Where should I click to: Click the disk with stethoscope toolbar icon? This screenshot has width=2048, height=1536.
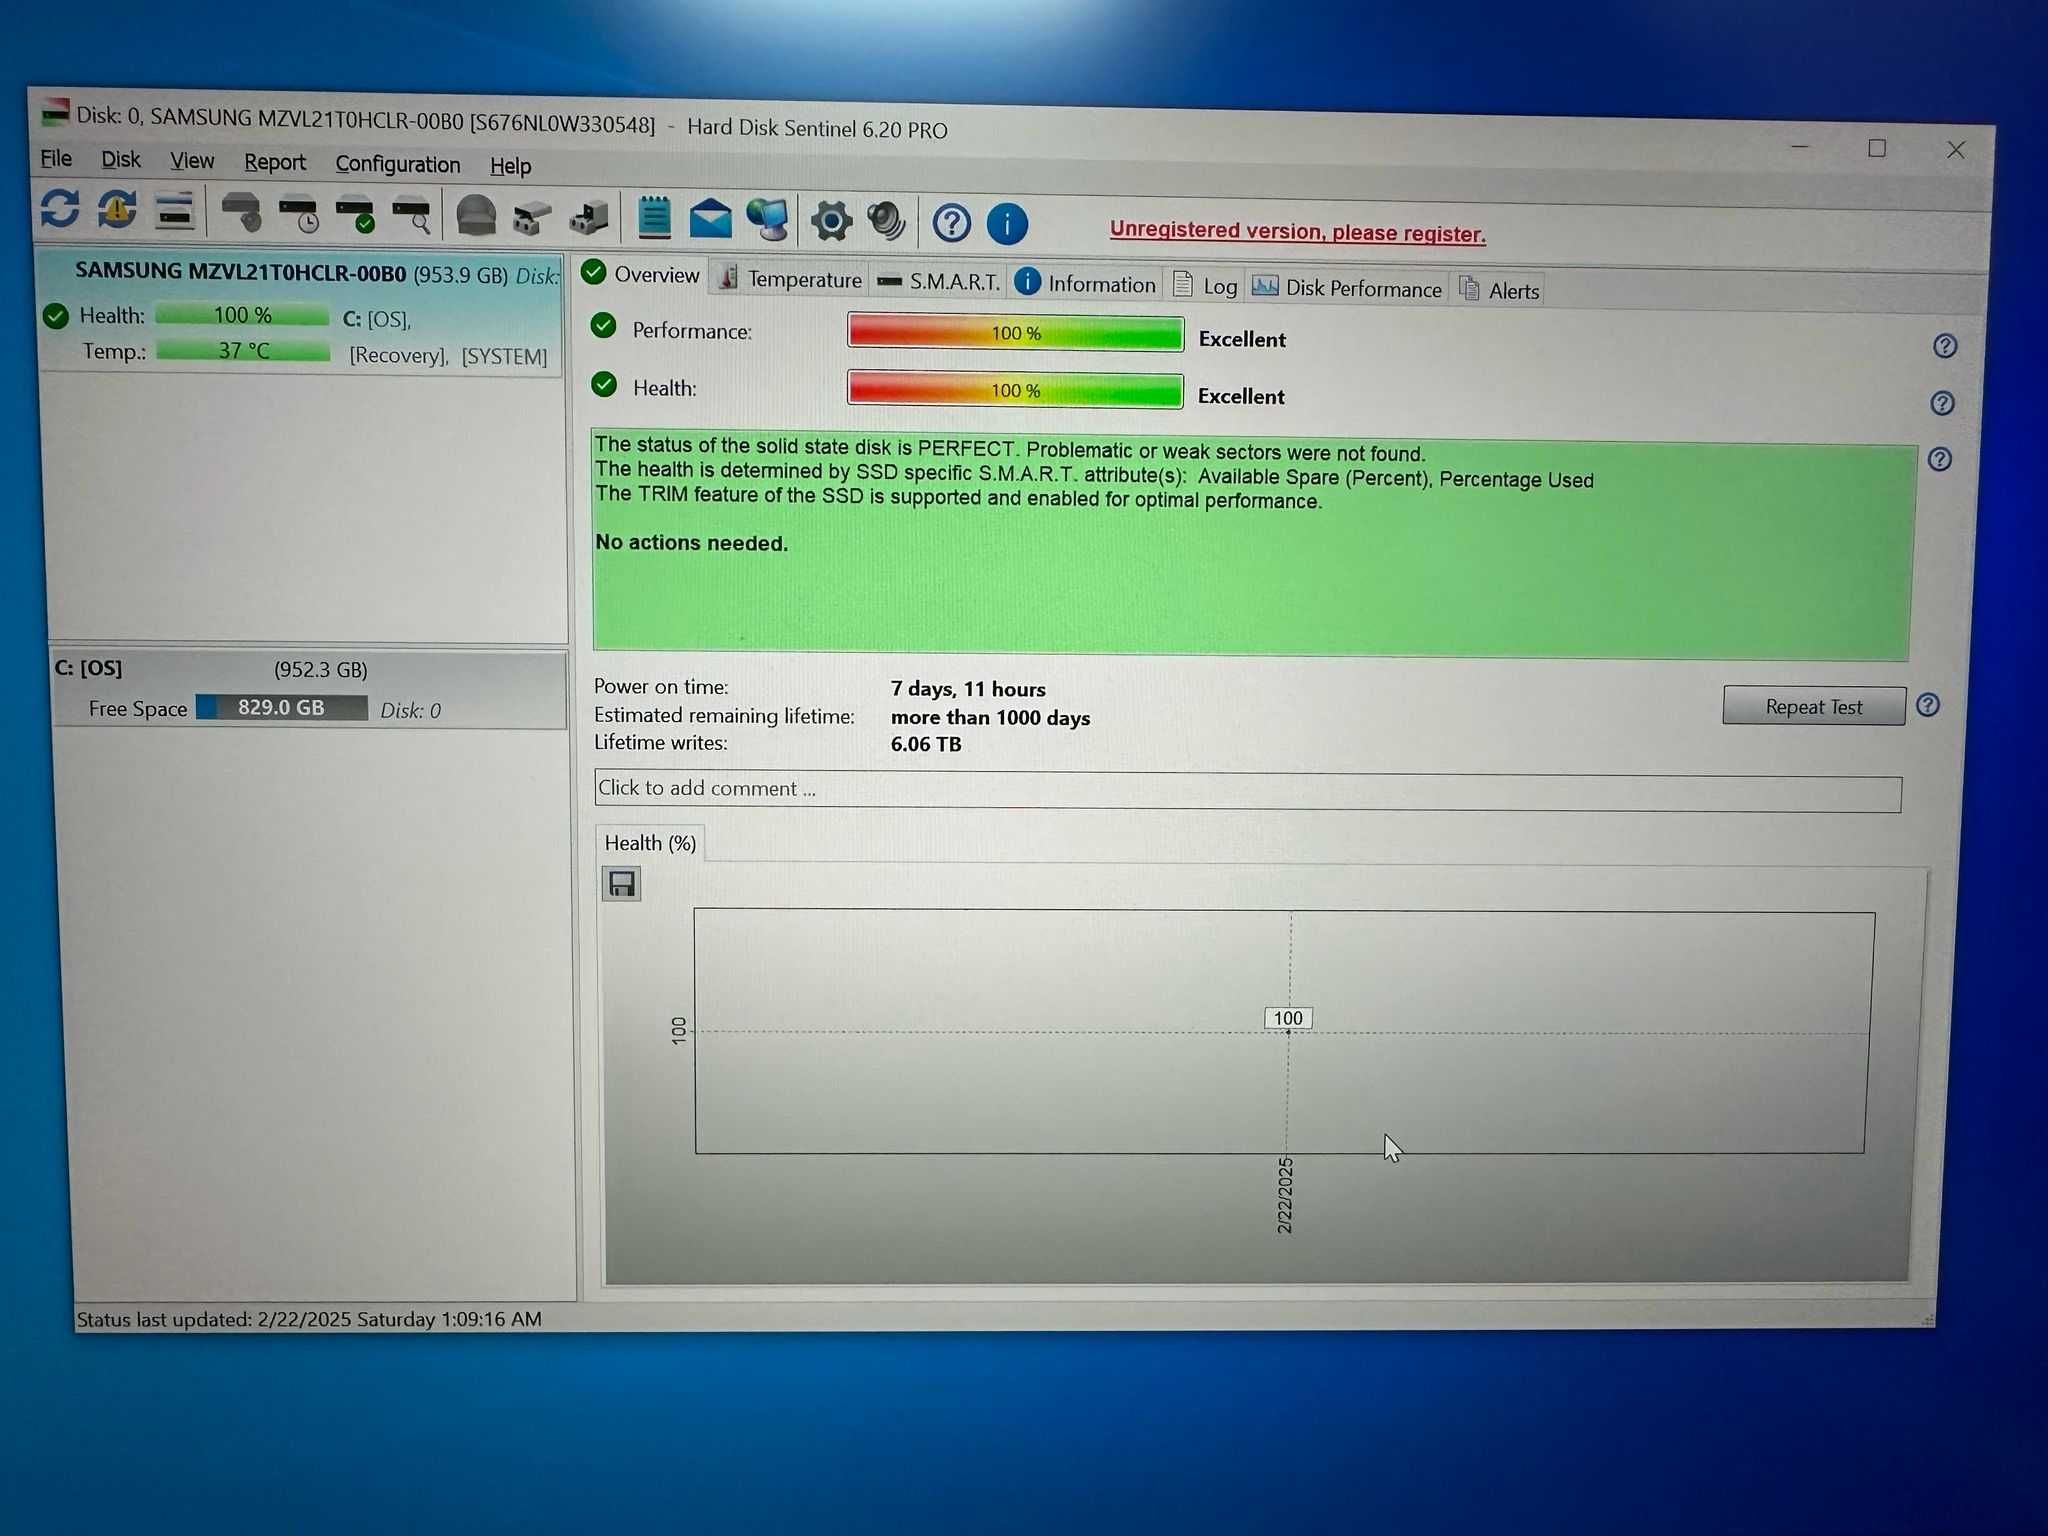point(241,213)
